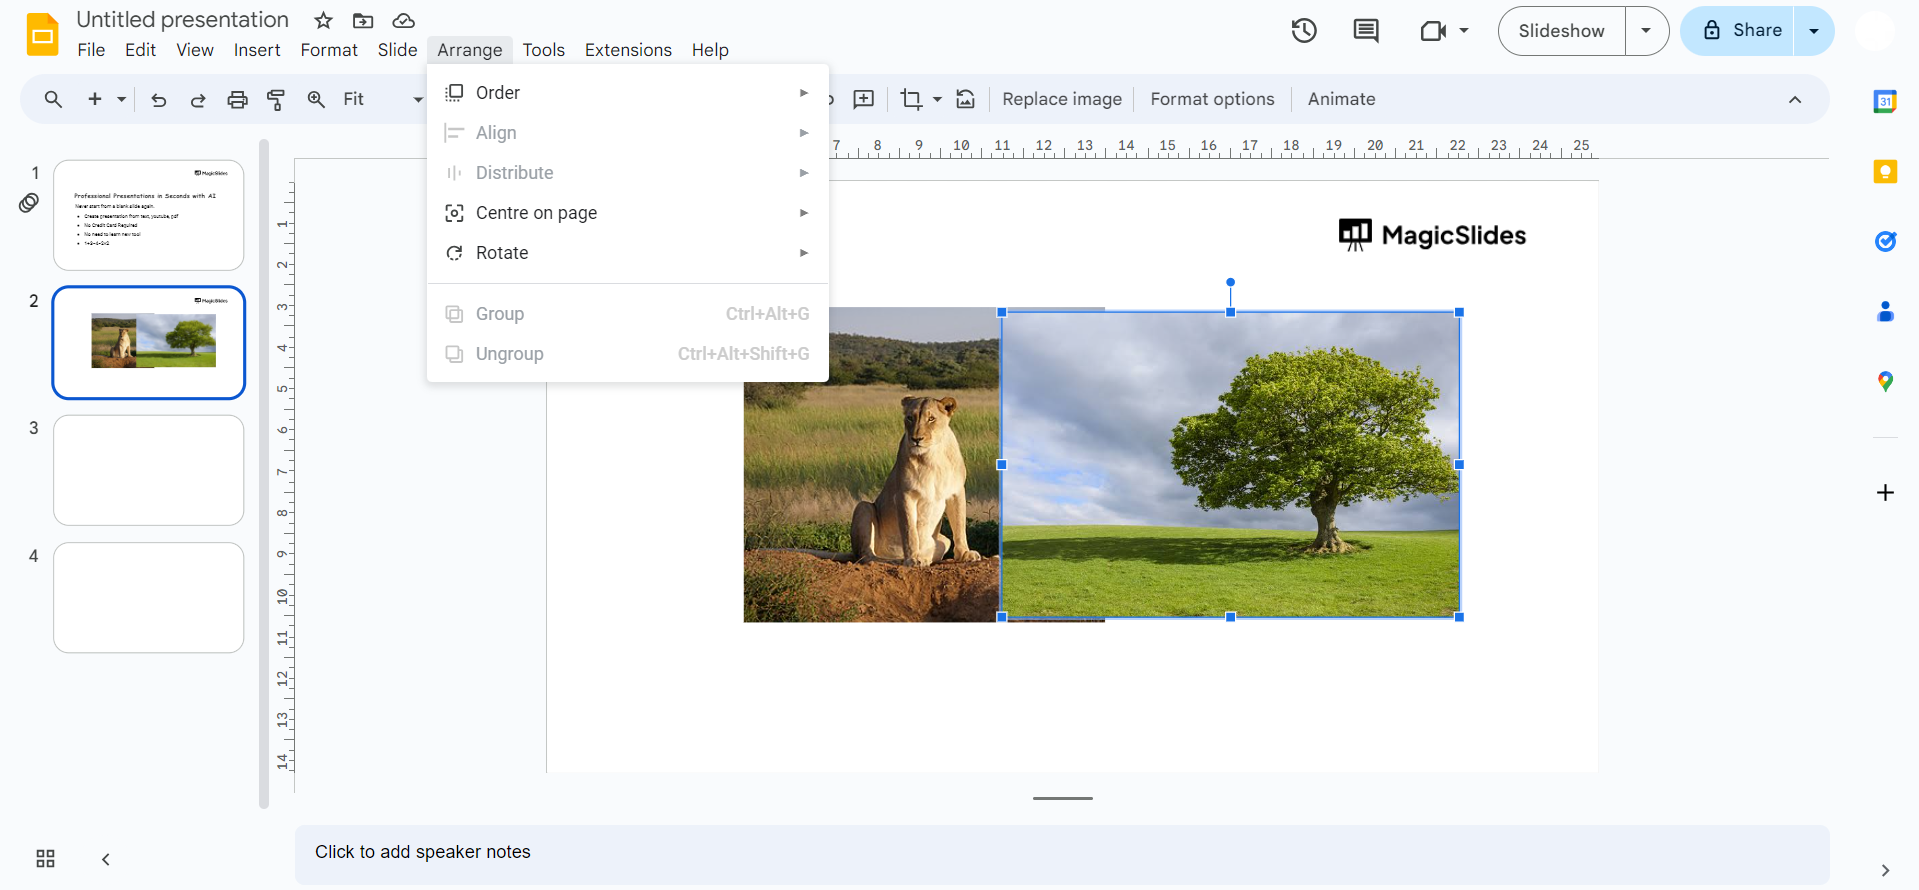Screen dimensions: 1919x890
Task: Select slide 4 thumbnail
Action: (148, 598)
